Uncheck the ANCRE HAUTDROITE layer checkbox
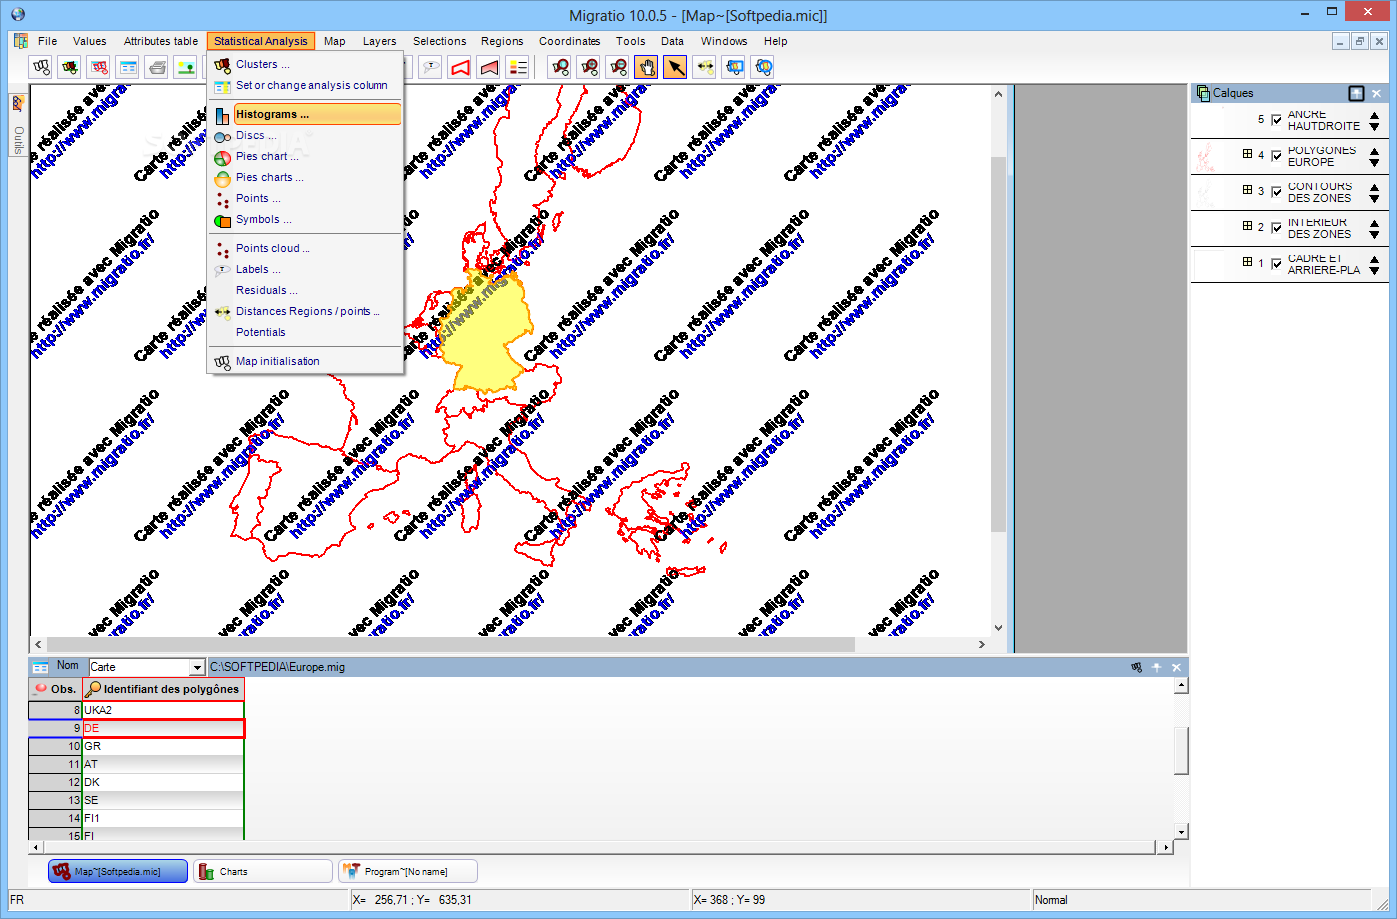Image resolution: width=1397 pixels, height=919 pixels. (x=1276, y=120)
